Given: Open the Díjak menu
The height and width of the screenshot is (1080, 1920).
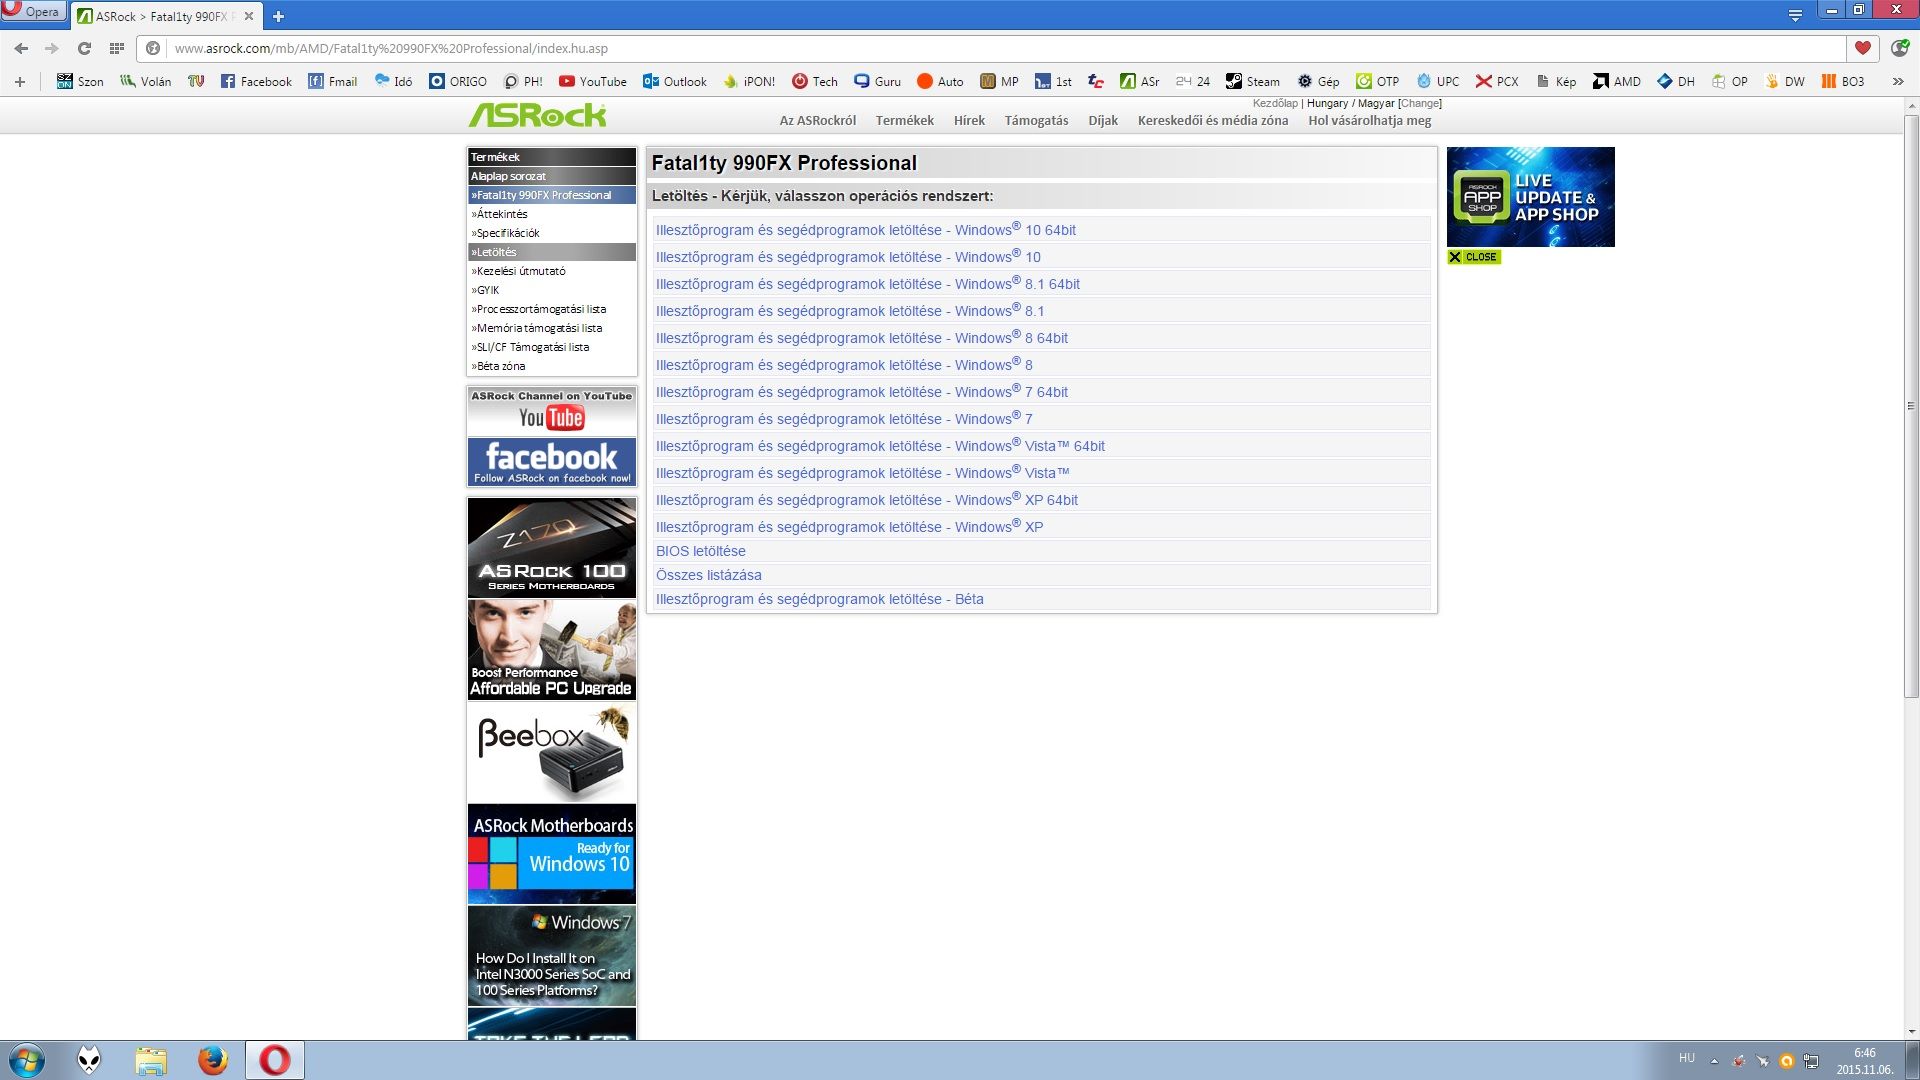Looking at the screenshot, I should click(1103, 121).
